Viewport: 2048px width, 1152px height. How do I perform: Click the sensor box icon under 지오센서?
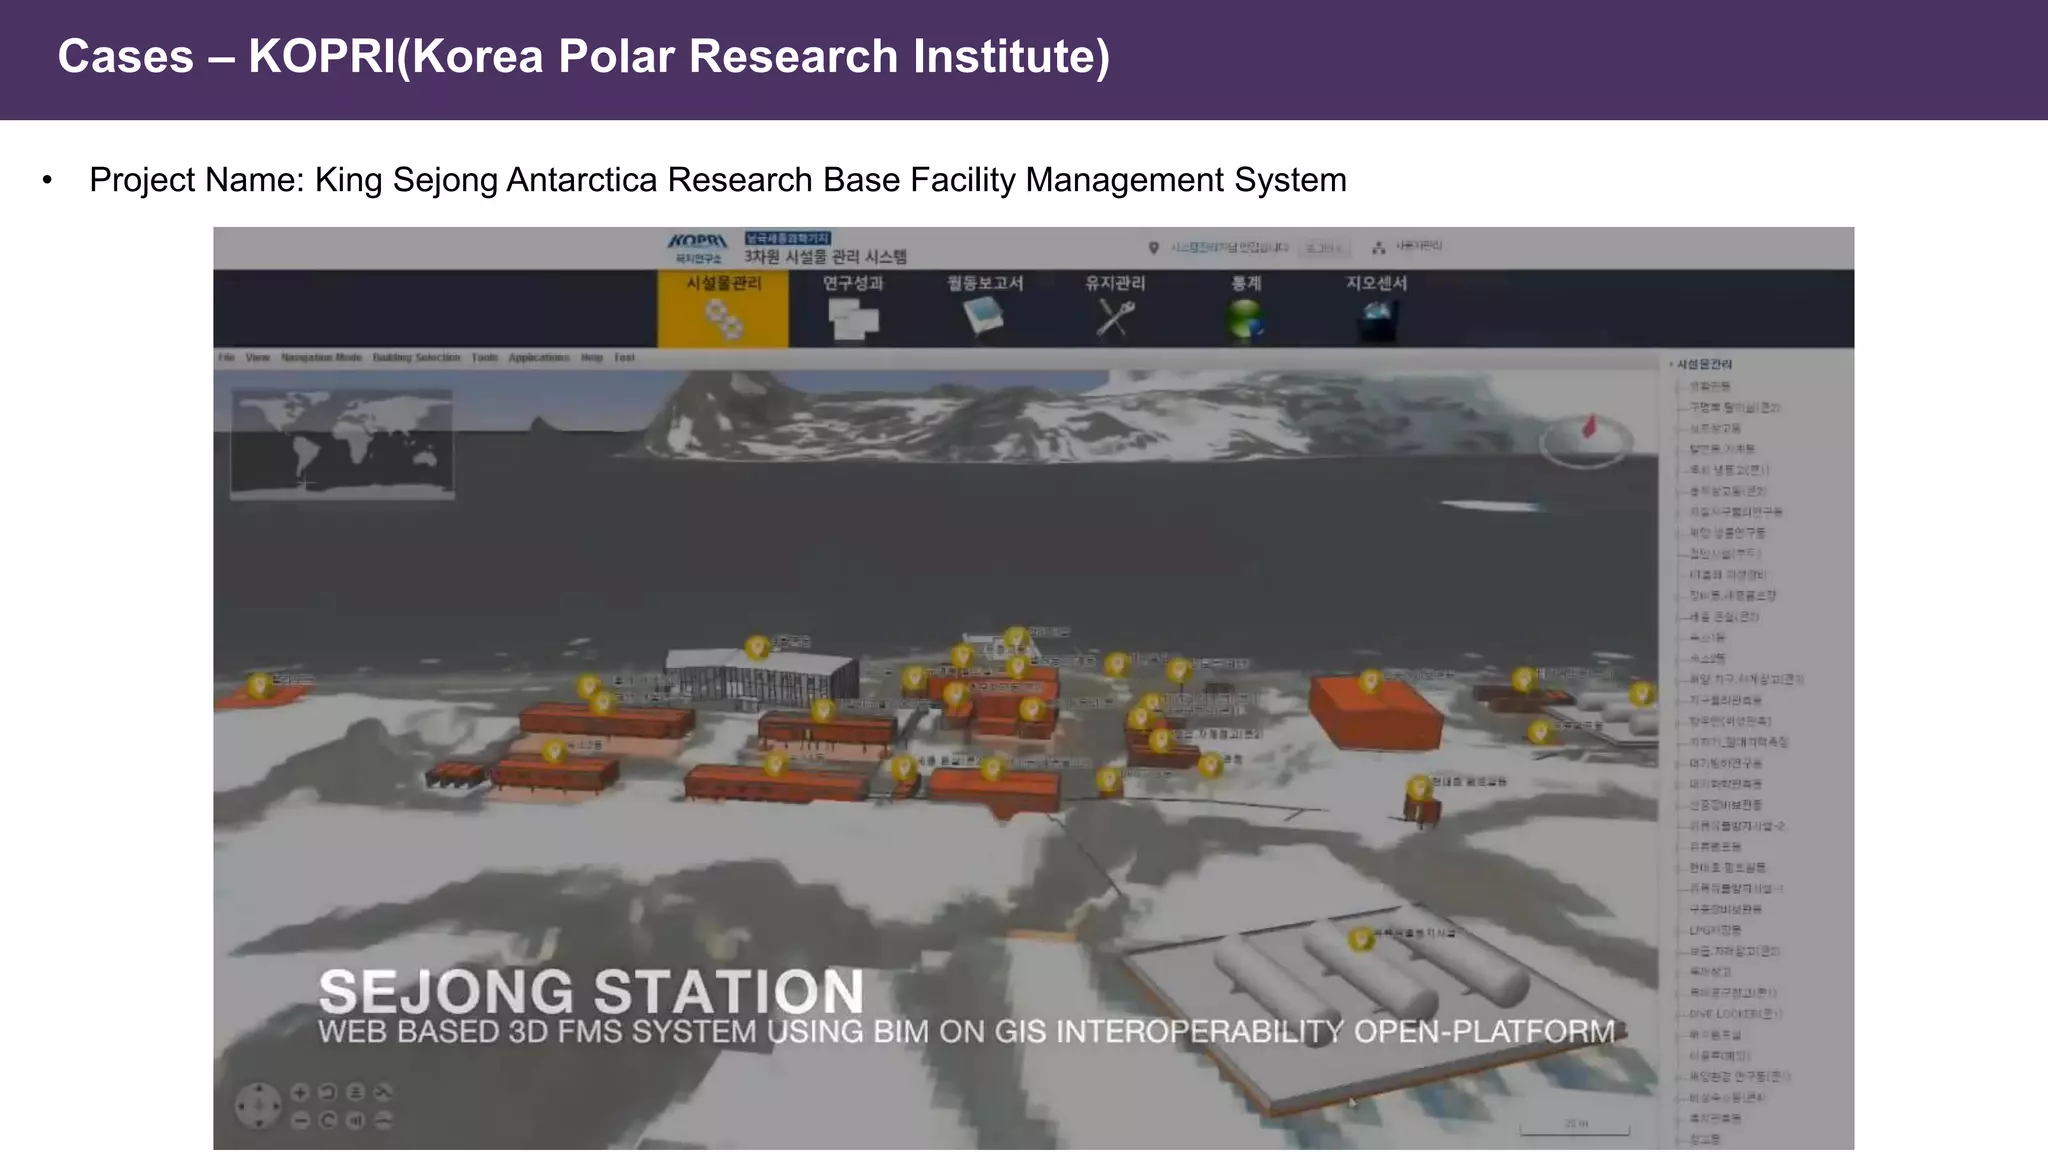1377,320
